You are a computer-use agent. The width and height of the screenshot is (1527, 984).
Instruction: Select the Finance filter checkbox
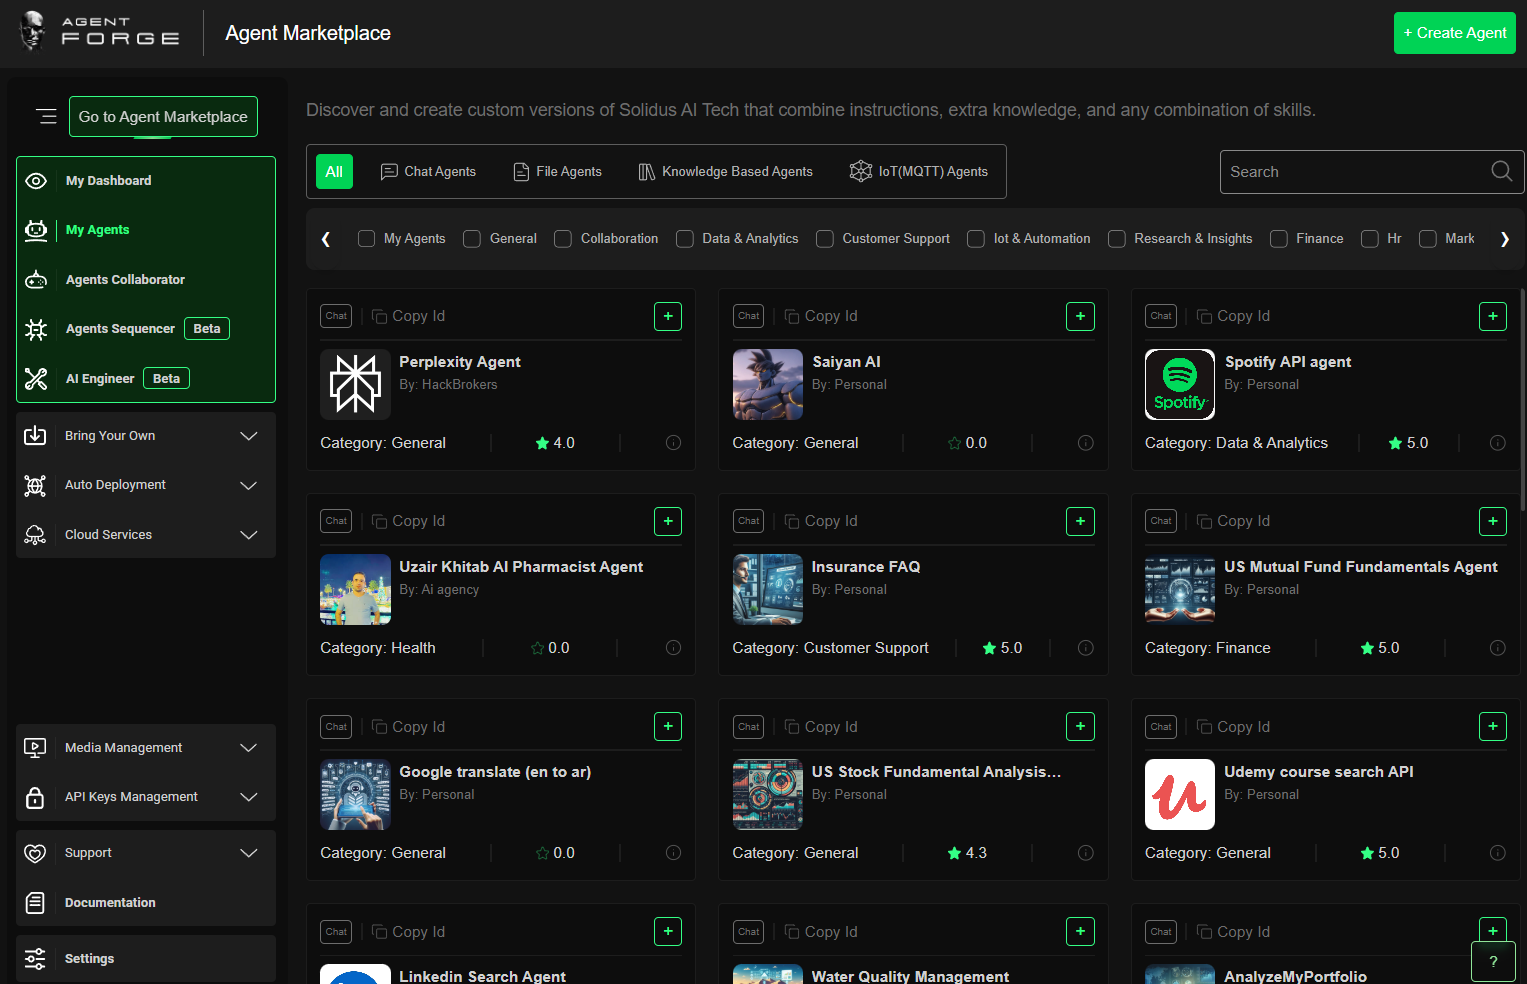pyautogui.click(x=1279, y=239)
